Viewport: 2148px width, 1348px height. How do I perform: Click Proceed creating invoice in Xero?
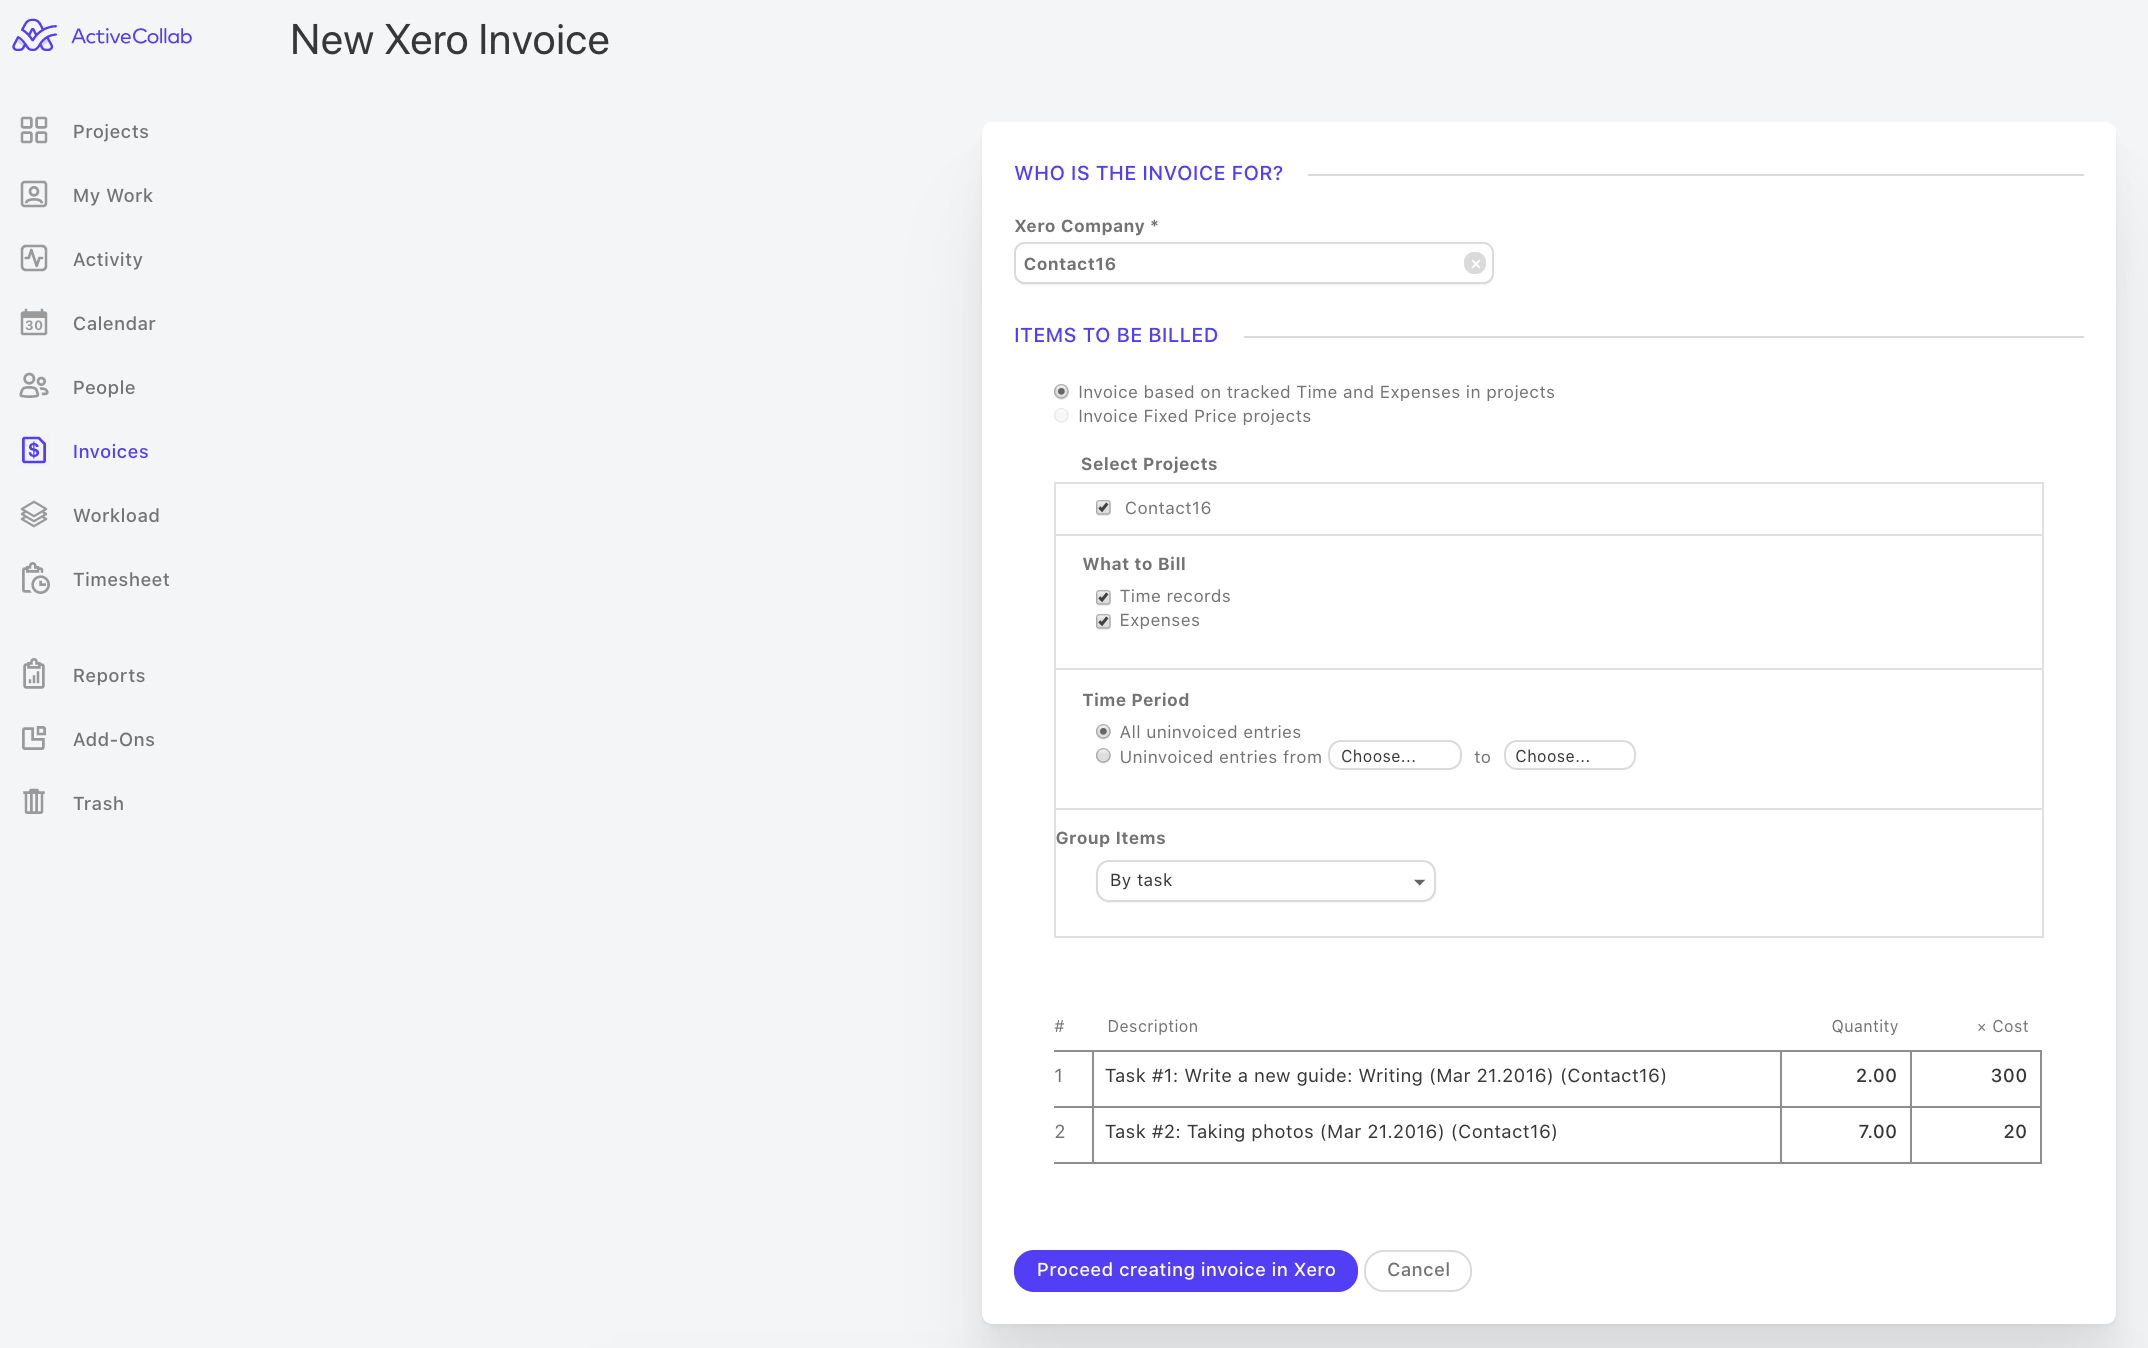tap(1186, 1270)
